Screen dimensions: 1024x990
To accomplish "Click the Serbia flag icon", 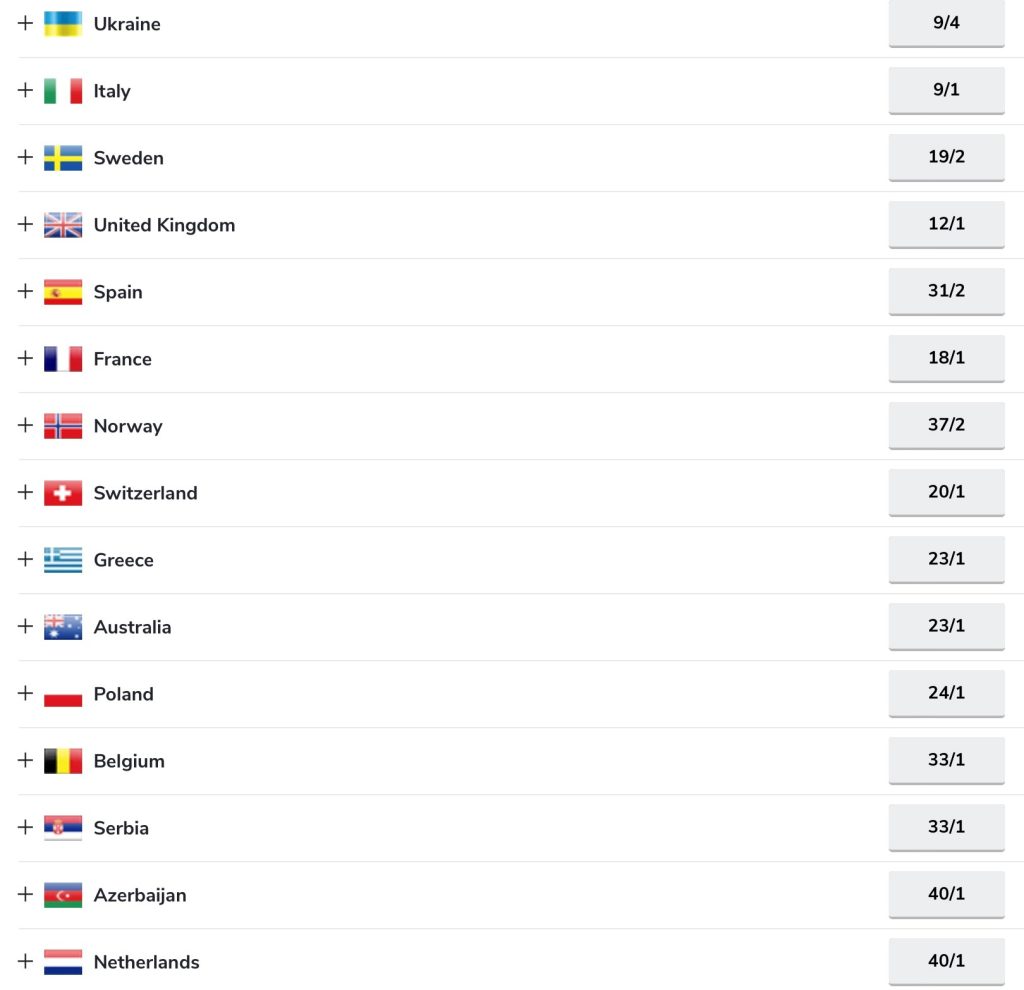I will 63,828.
